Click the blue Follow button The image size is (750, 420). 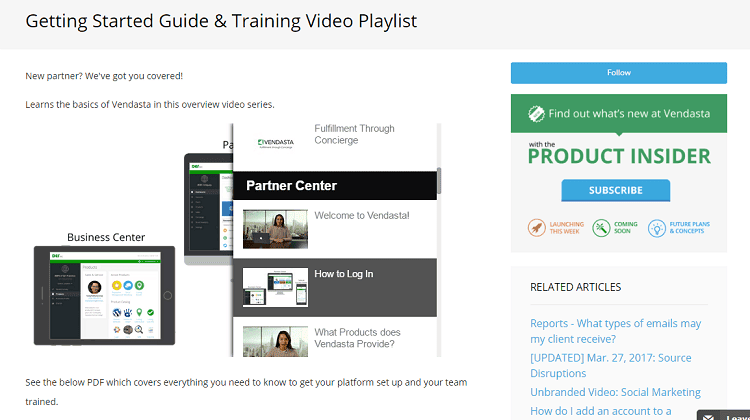(618, 73)
